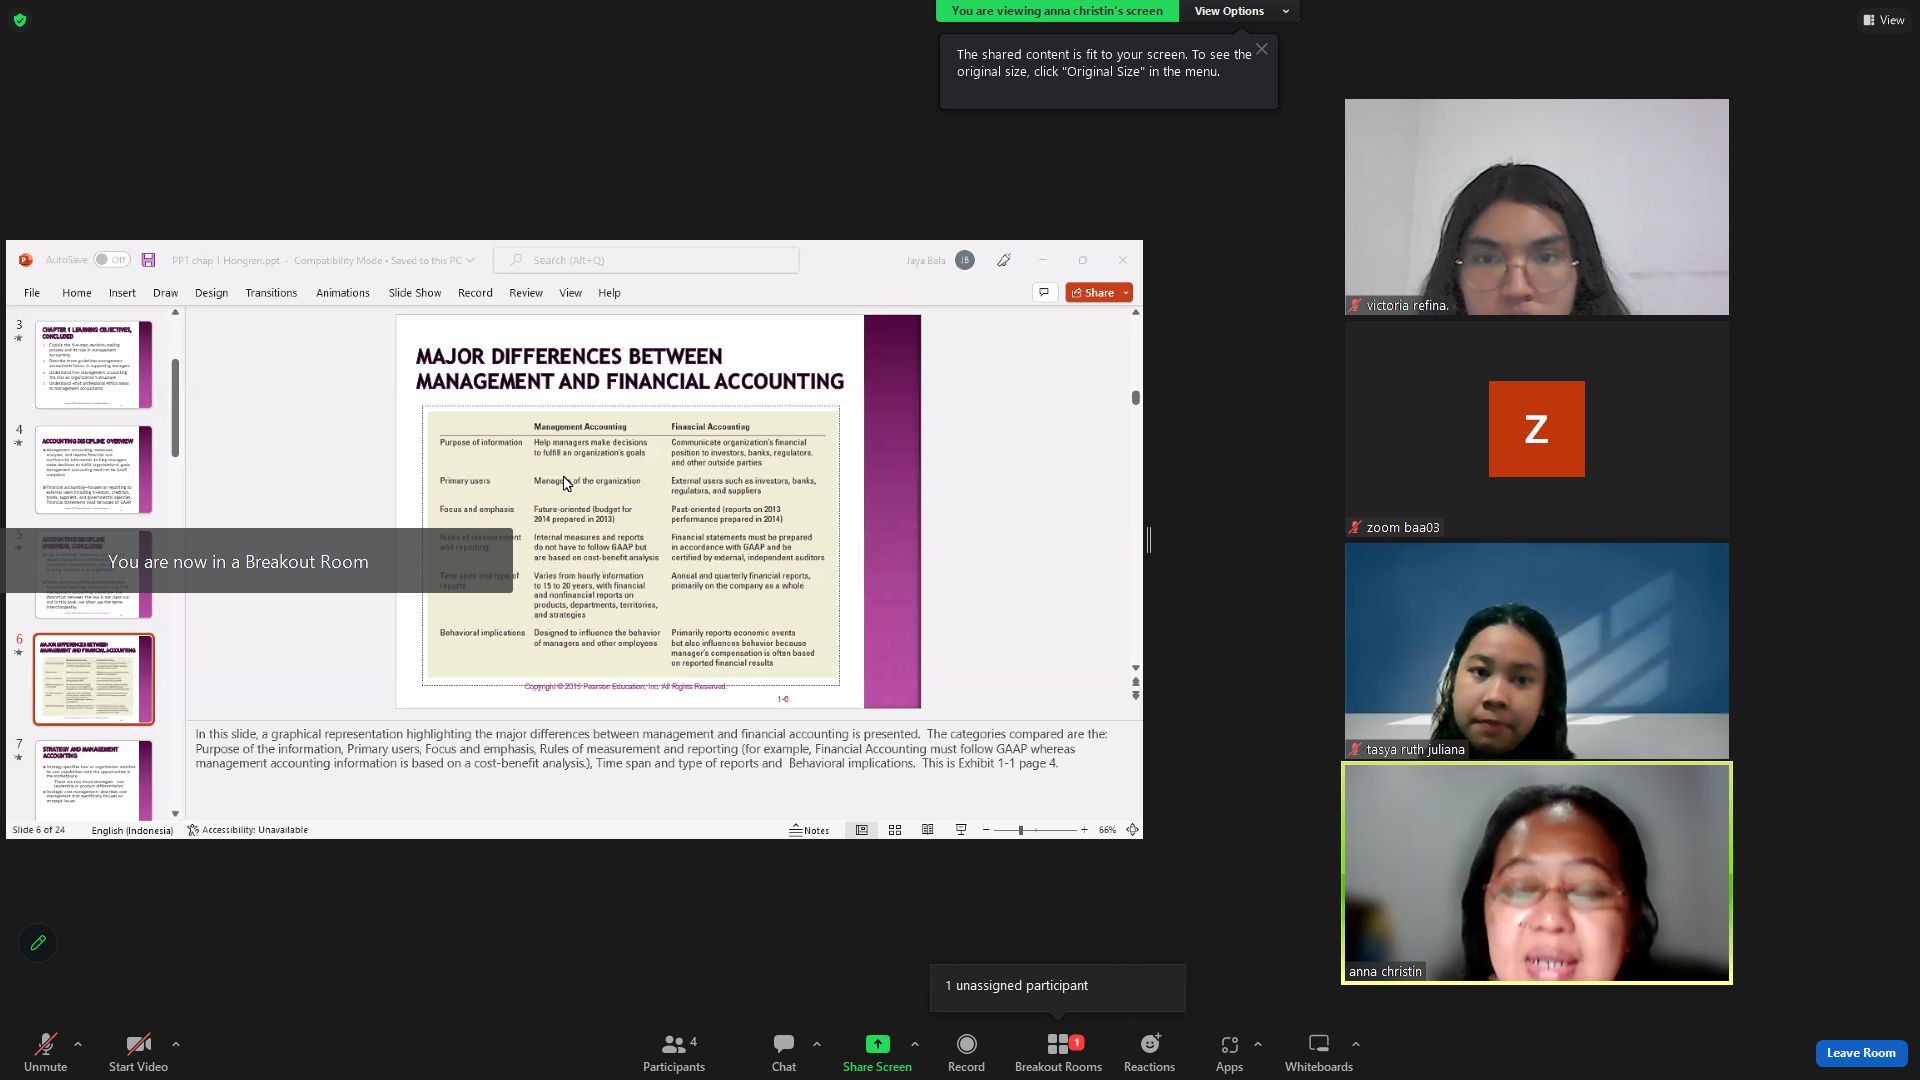This screenshot has height=1080, width=1920.
Task: Select slide 4 thumbnail
Action: tap(94, 469)
